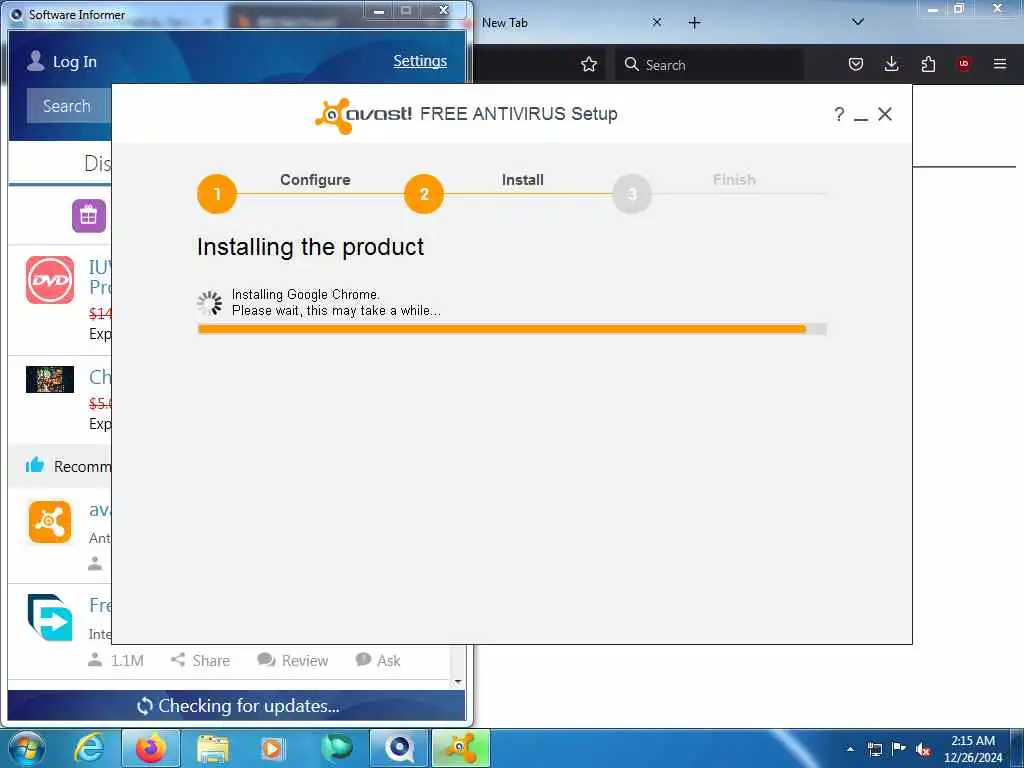
Task: Open the orange avast icon in the recommendations list
Action: point(50,522)
